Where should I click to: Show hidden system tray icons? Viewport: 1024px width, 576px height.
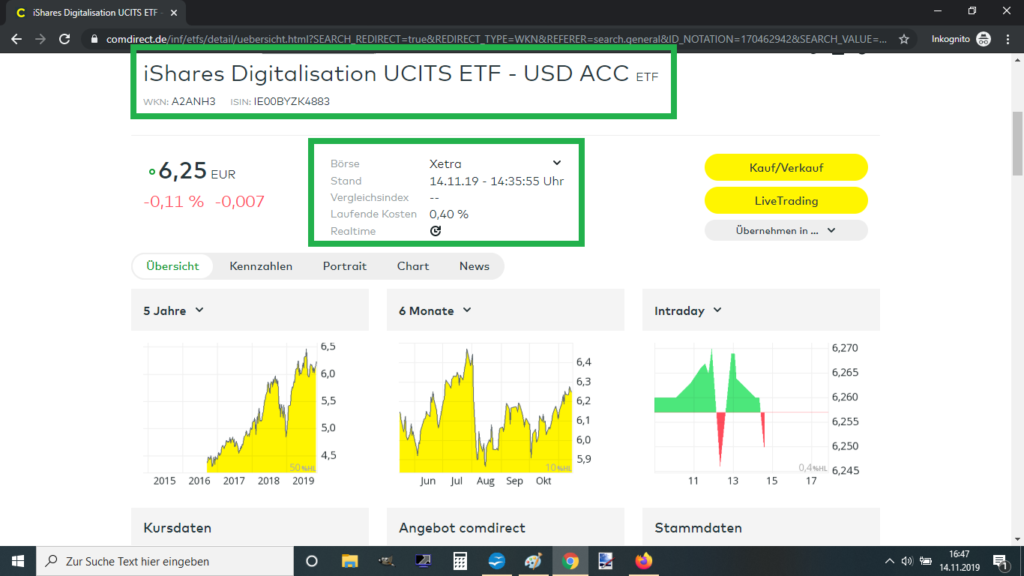(x=889, y=561)
